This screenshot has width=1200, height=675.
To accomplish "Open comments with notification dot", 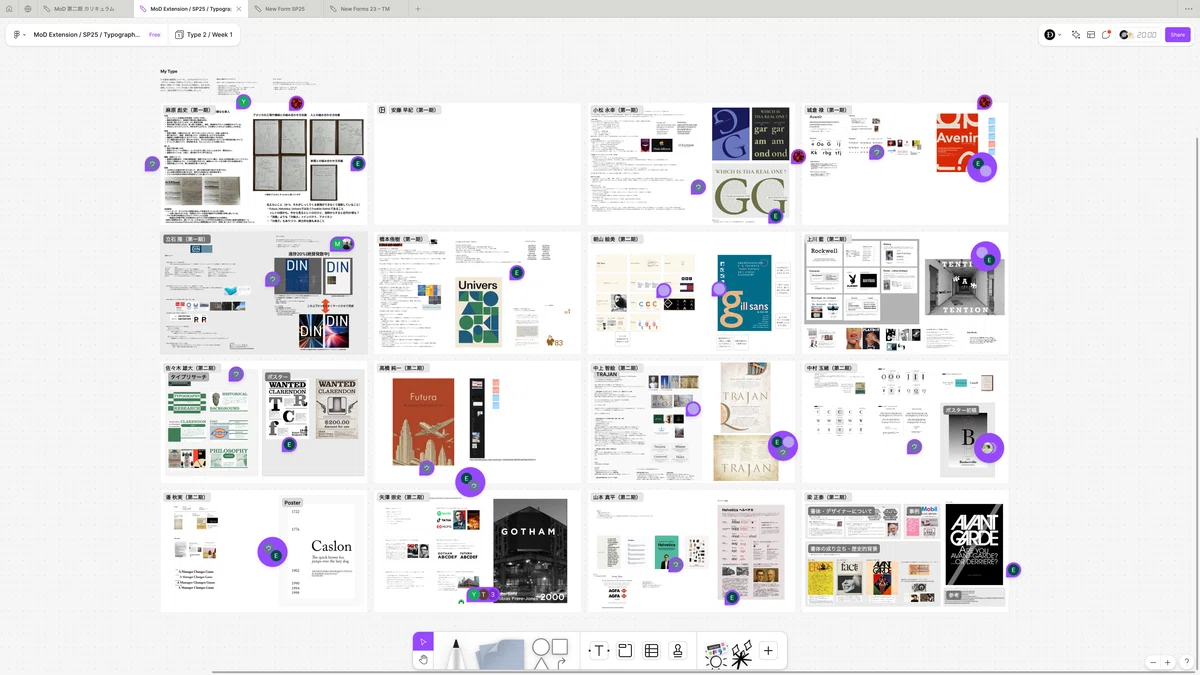I will click(x=1106, y=34).
